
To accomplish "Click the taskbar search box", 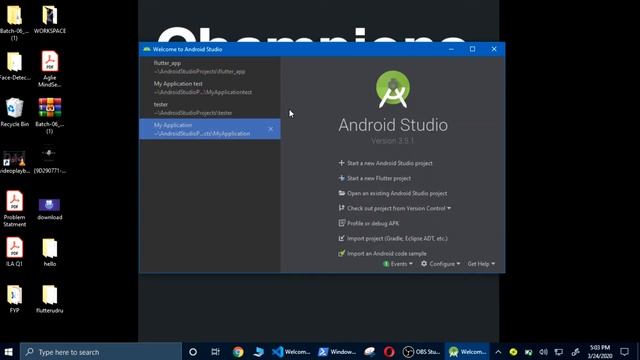I will (101, 351).
